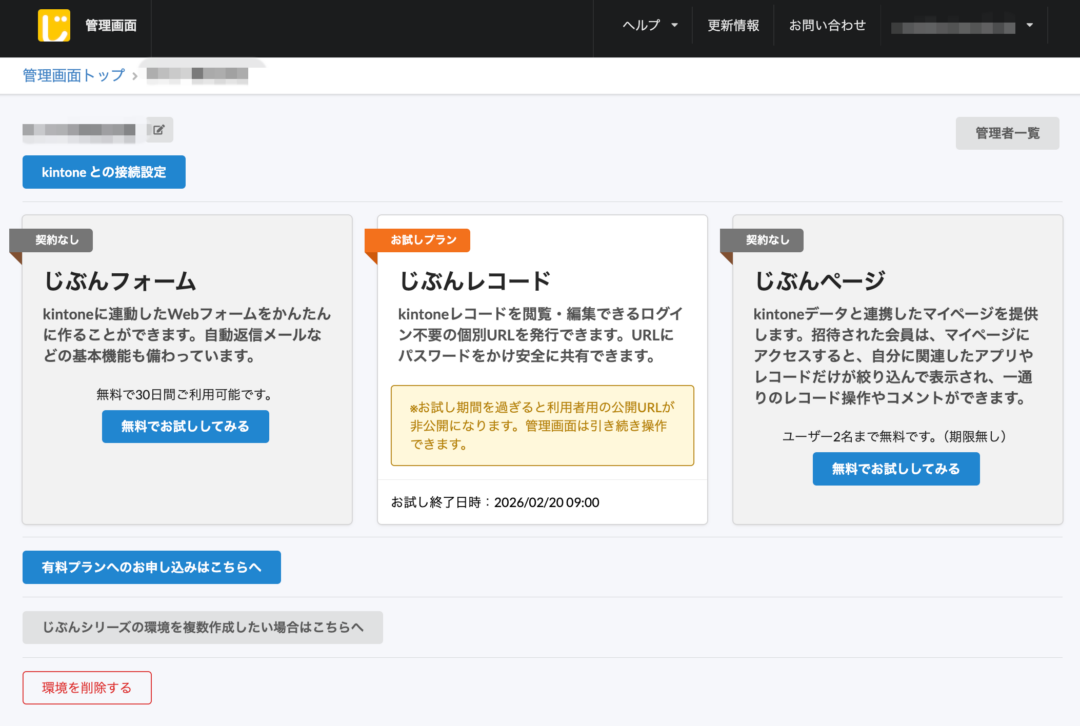Image resolution: width=1080 pixels, height=726 pixels.
Task: Click the trial expiration notice box
Action: (x=542, y=427)
